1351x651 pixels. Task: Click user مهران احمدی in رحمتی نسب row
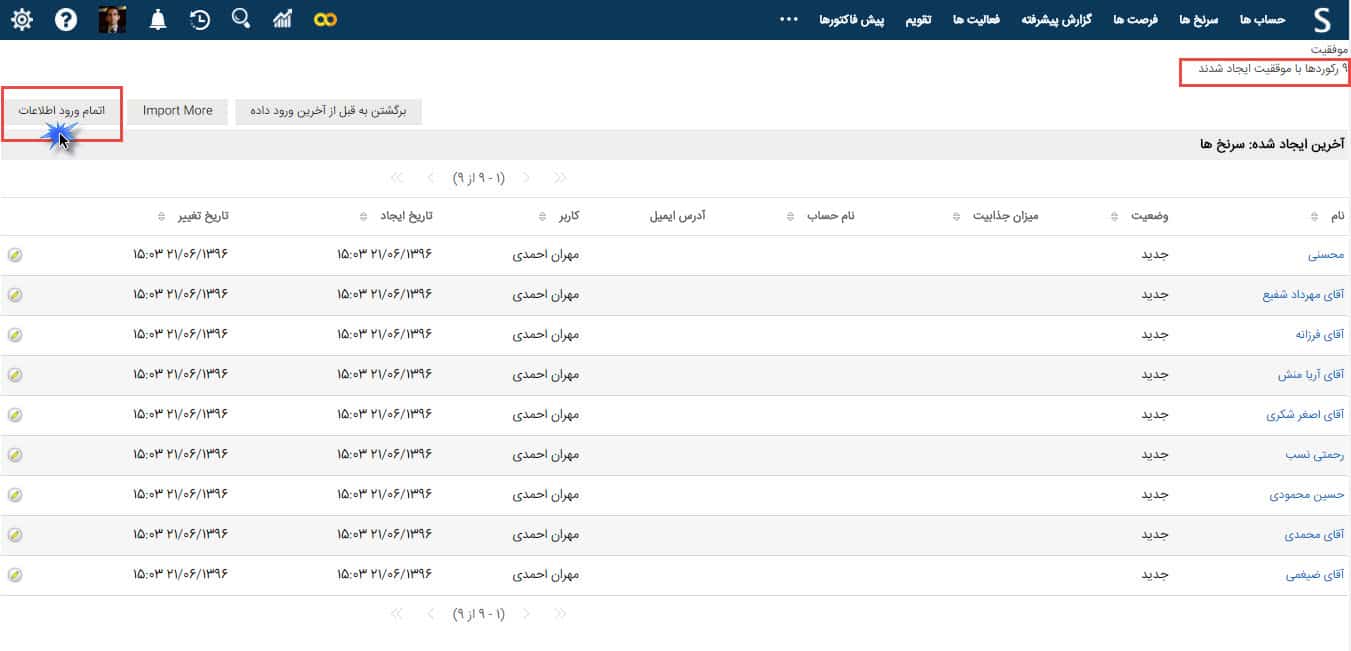point(546,455)
